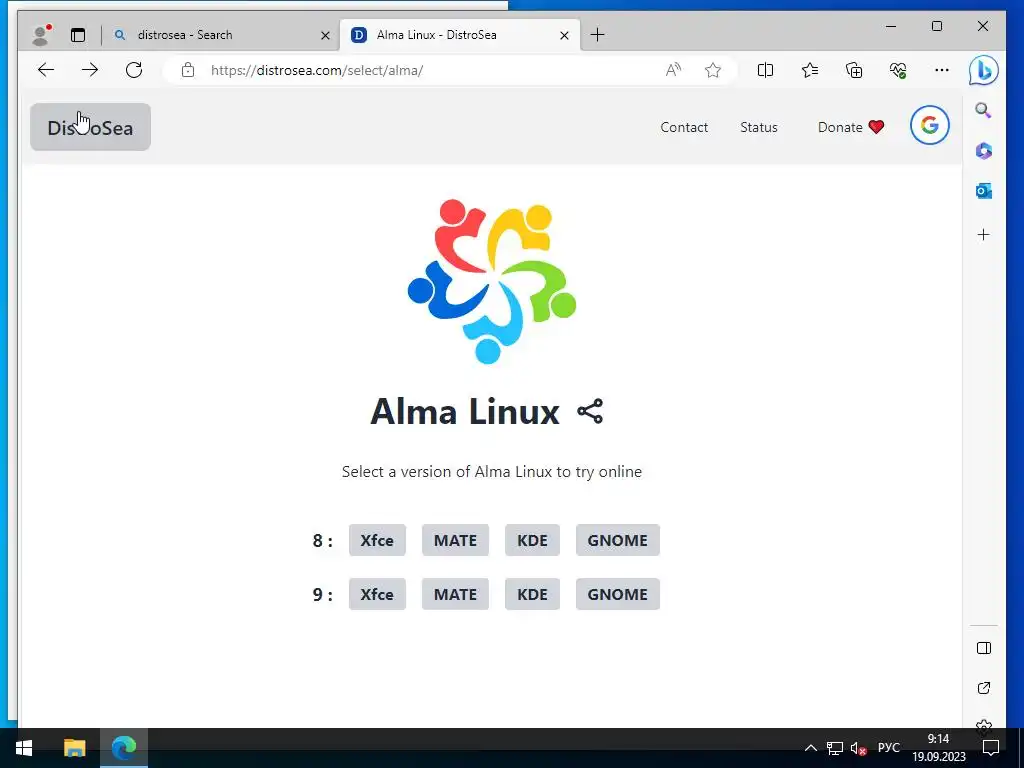Toggle sidebar visibility icon at bottom
The width and height of the screenshot is (1024, 768).
click(984, 648)
